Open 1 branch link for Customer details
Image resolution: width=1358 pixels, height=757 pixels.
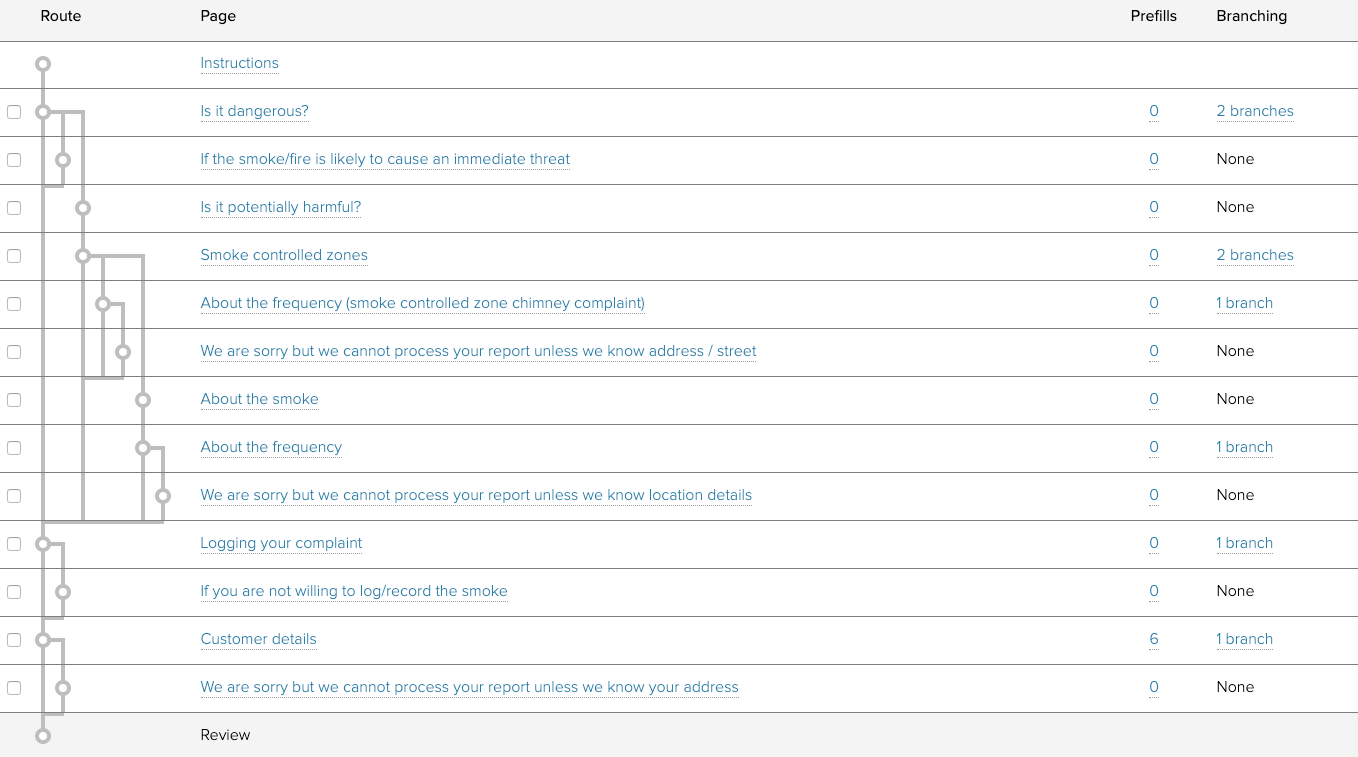[x=1244, y=639]
